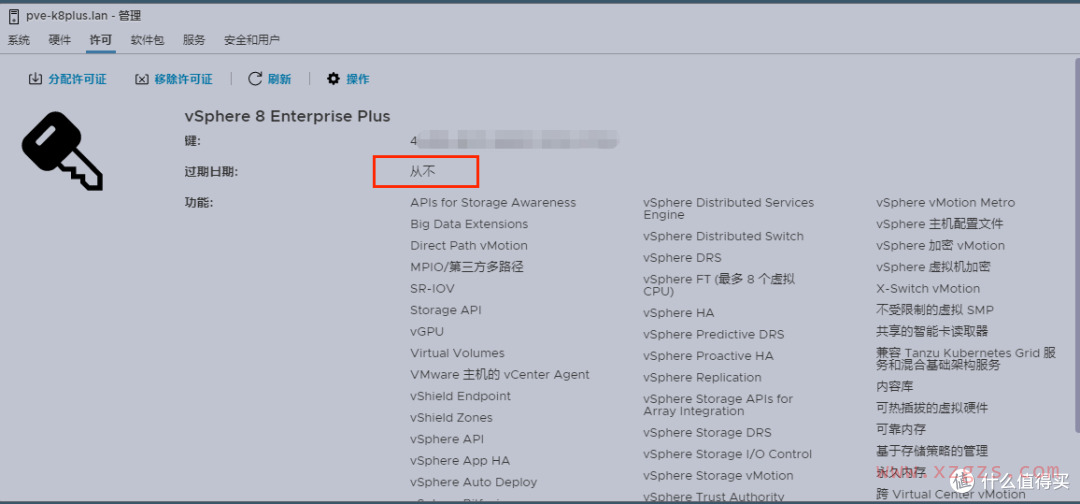This screenshot has width=1080, height=504.
Task: Click vSphere HA feature entry
Action: click(679, 313)
